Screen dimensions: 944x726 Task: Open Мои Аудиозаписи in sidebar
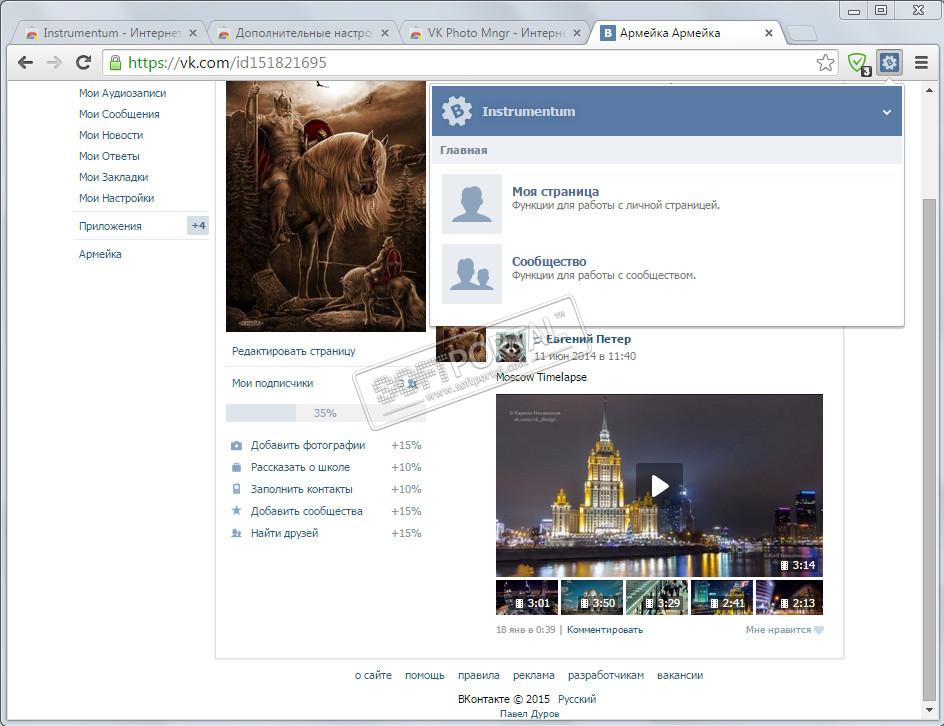[122, 93]
